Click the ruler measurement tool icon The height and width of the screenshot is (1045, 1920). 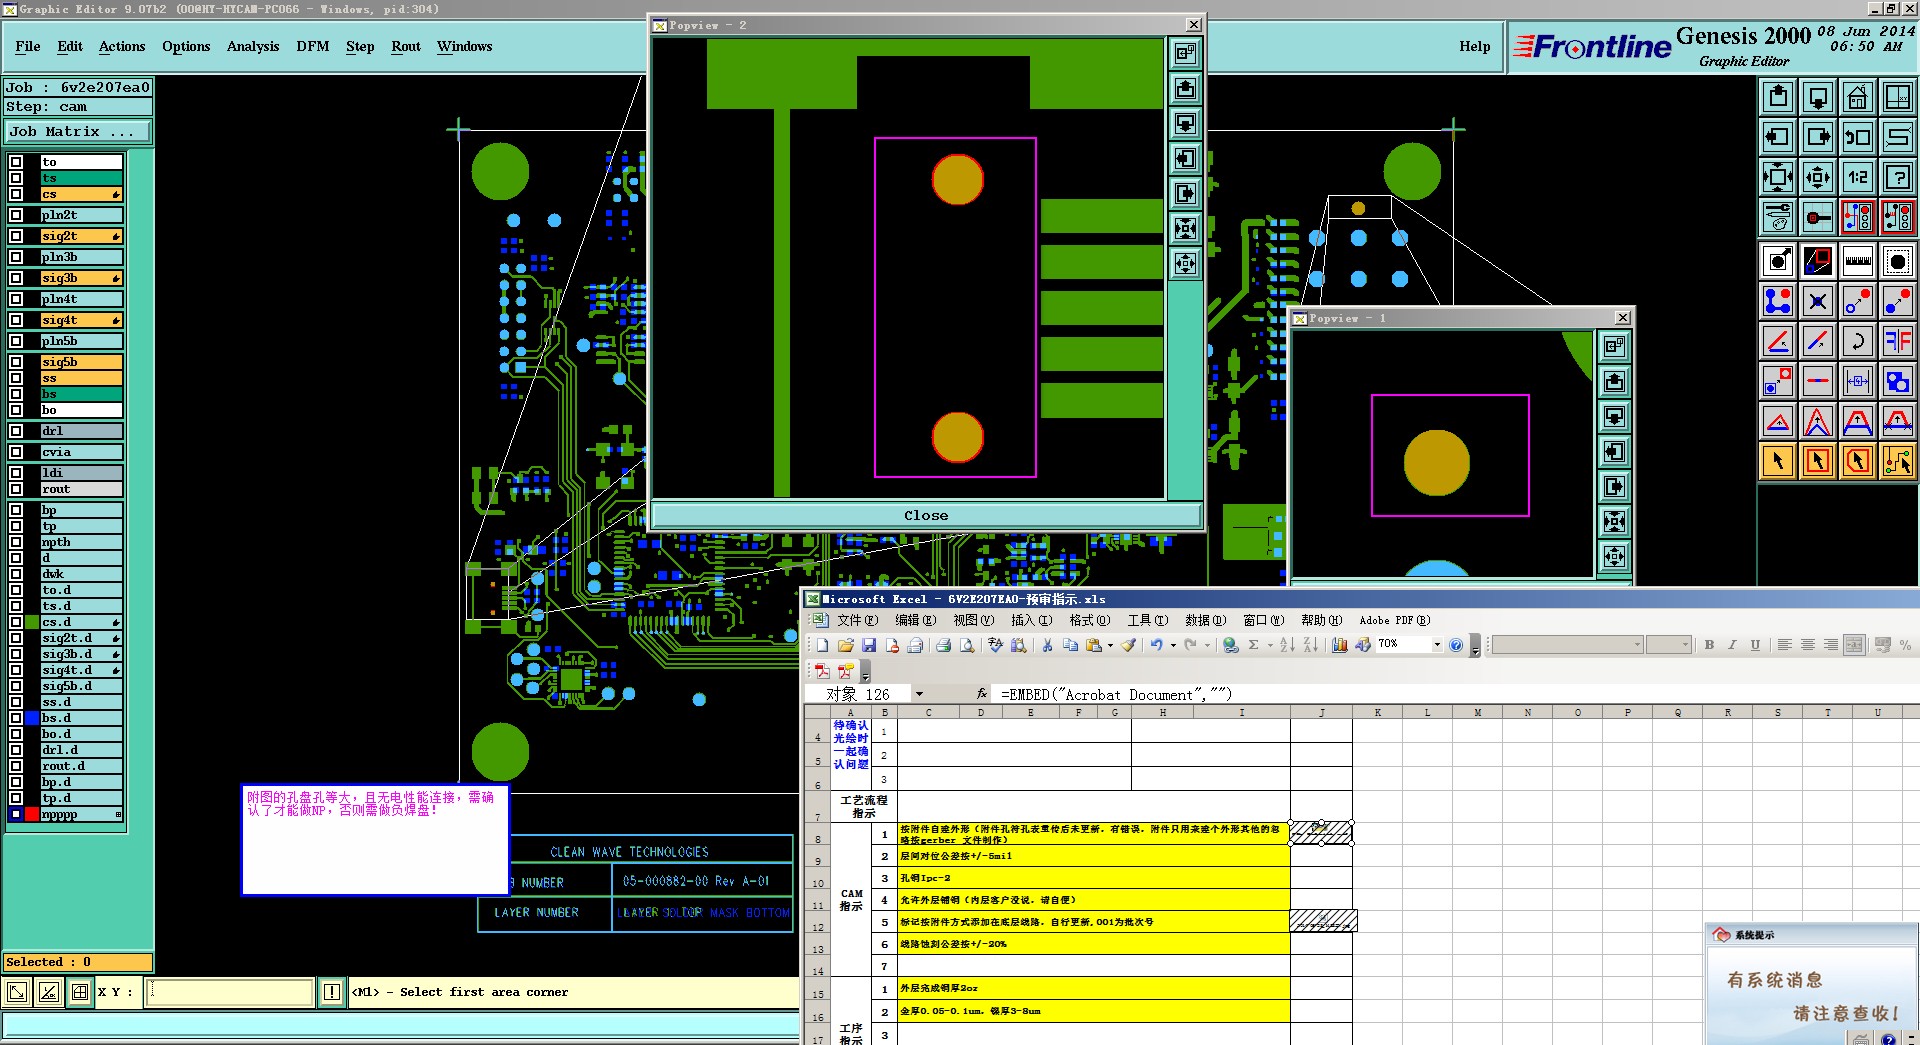(x=1857, y=261)
